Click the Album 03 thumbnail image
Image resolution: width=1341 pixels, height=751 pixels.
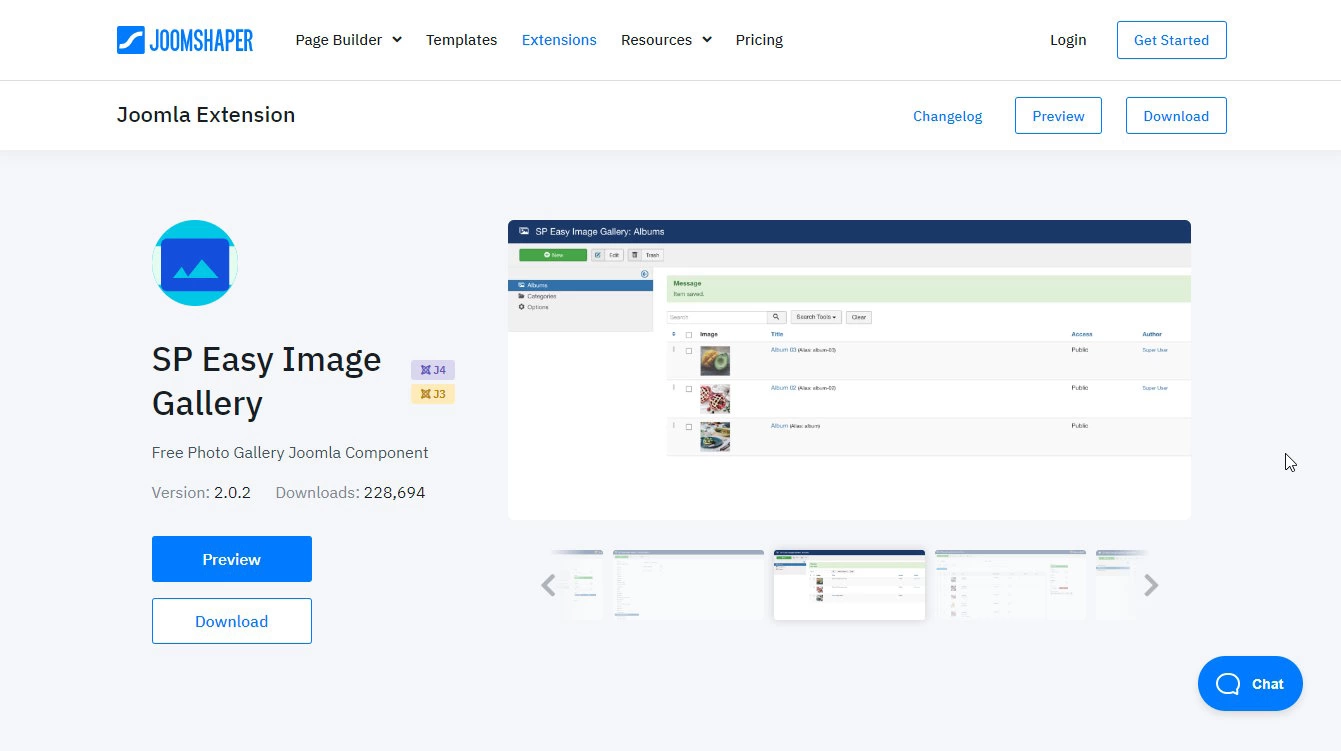click(715, 361)
